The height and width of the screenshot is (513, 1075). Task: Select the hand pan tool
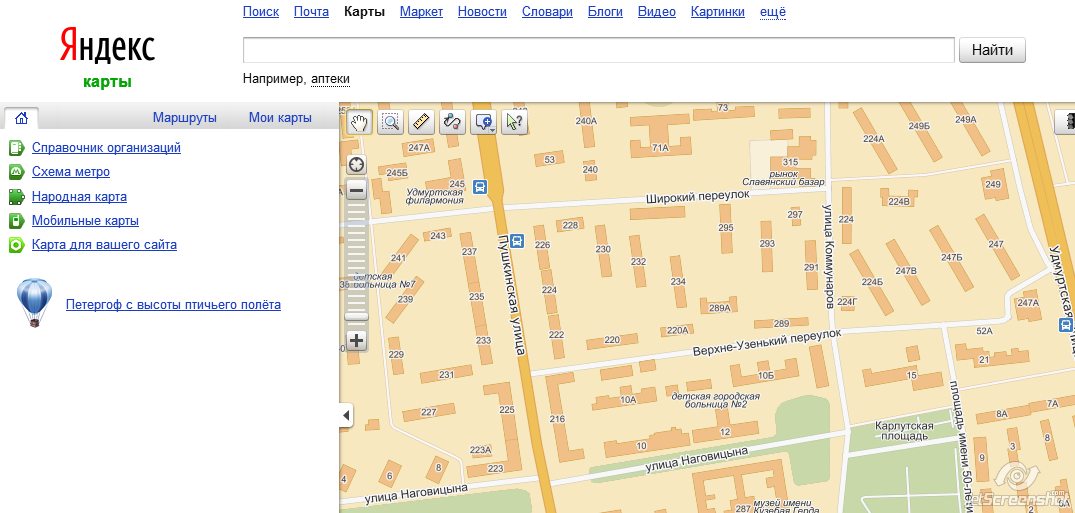point(358,122)
